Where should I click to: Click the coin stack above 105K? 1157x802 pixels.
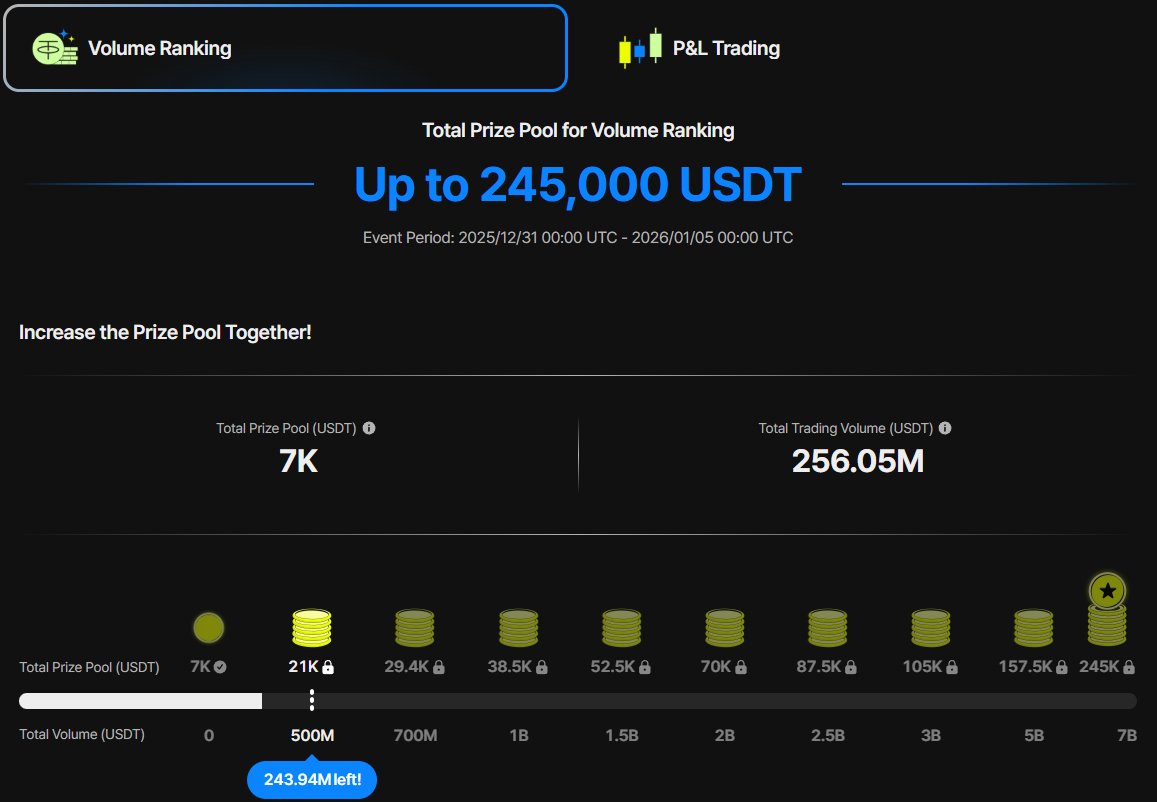tap(930, 628)
